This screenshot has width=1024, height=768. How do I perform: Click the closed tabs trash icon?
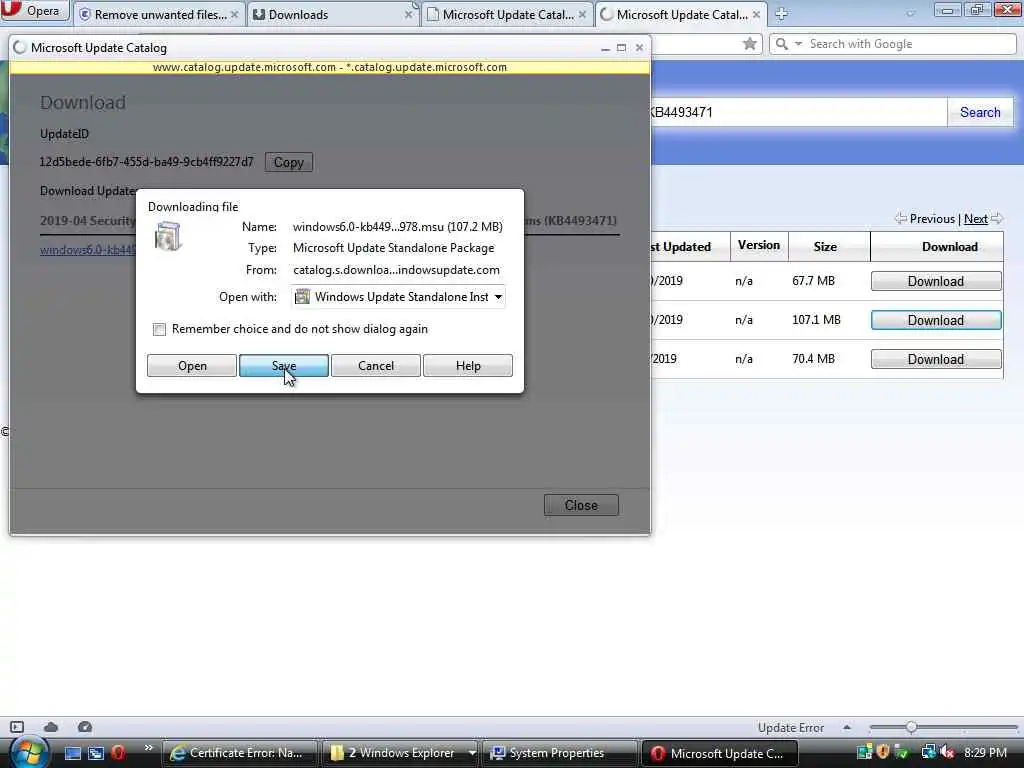(910, 12)
